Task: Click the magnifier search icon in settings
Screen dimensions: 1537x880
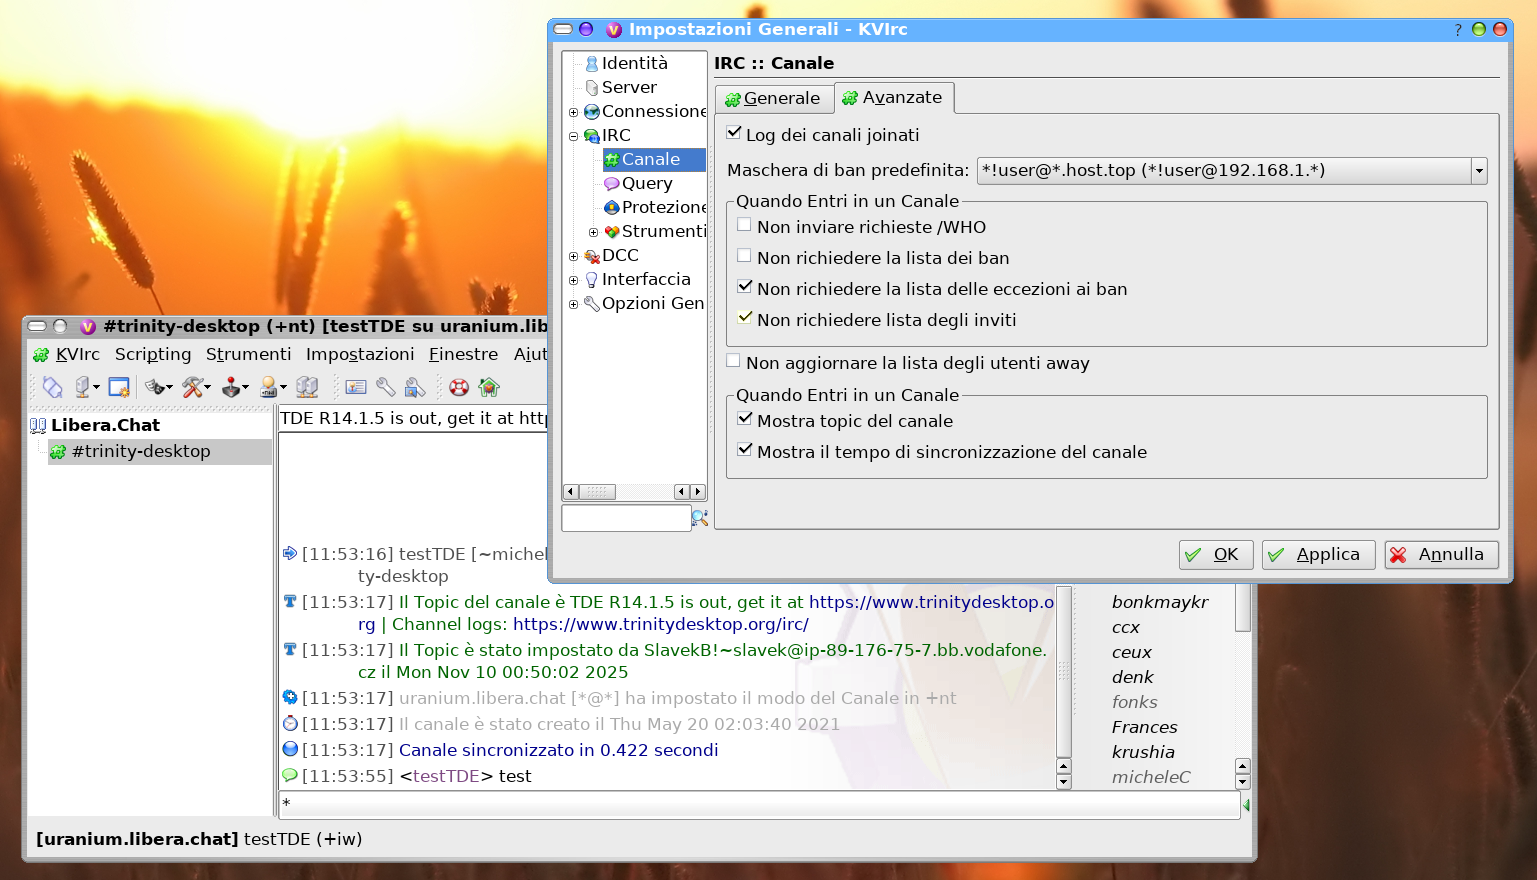Action: click(700, 518)
